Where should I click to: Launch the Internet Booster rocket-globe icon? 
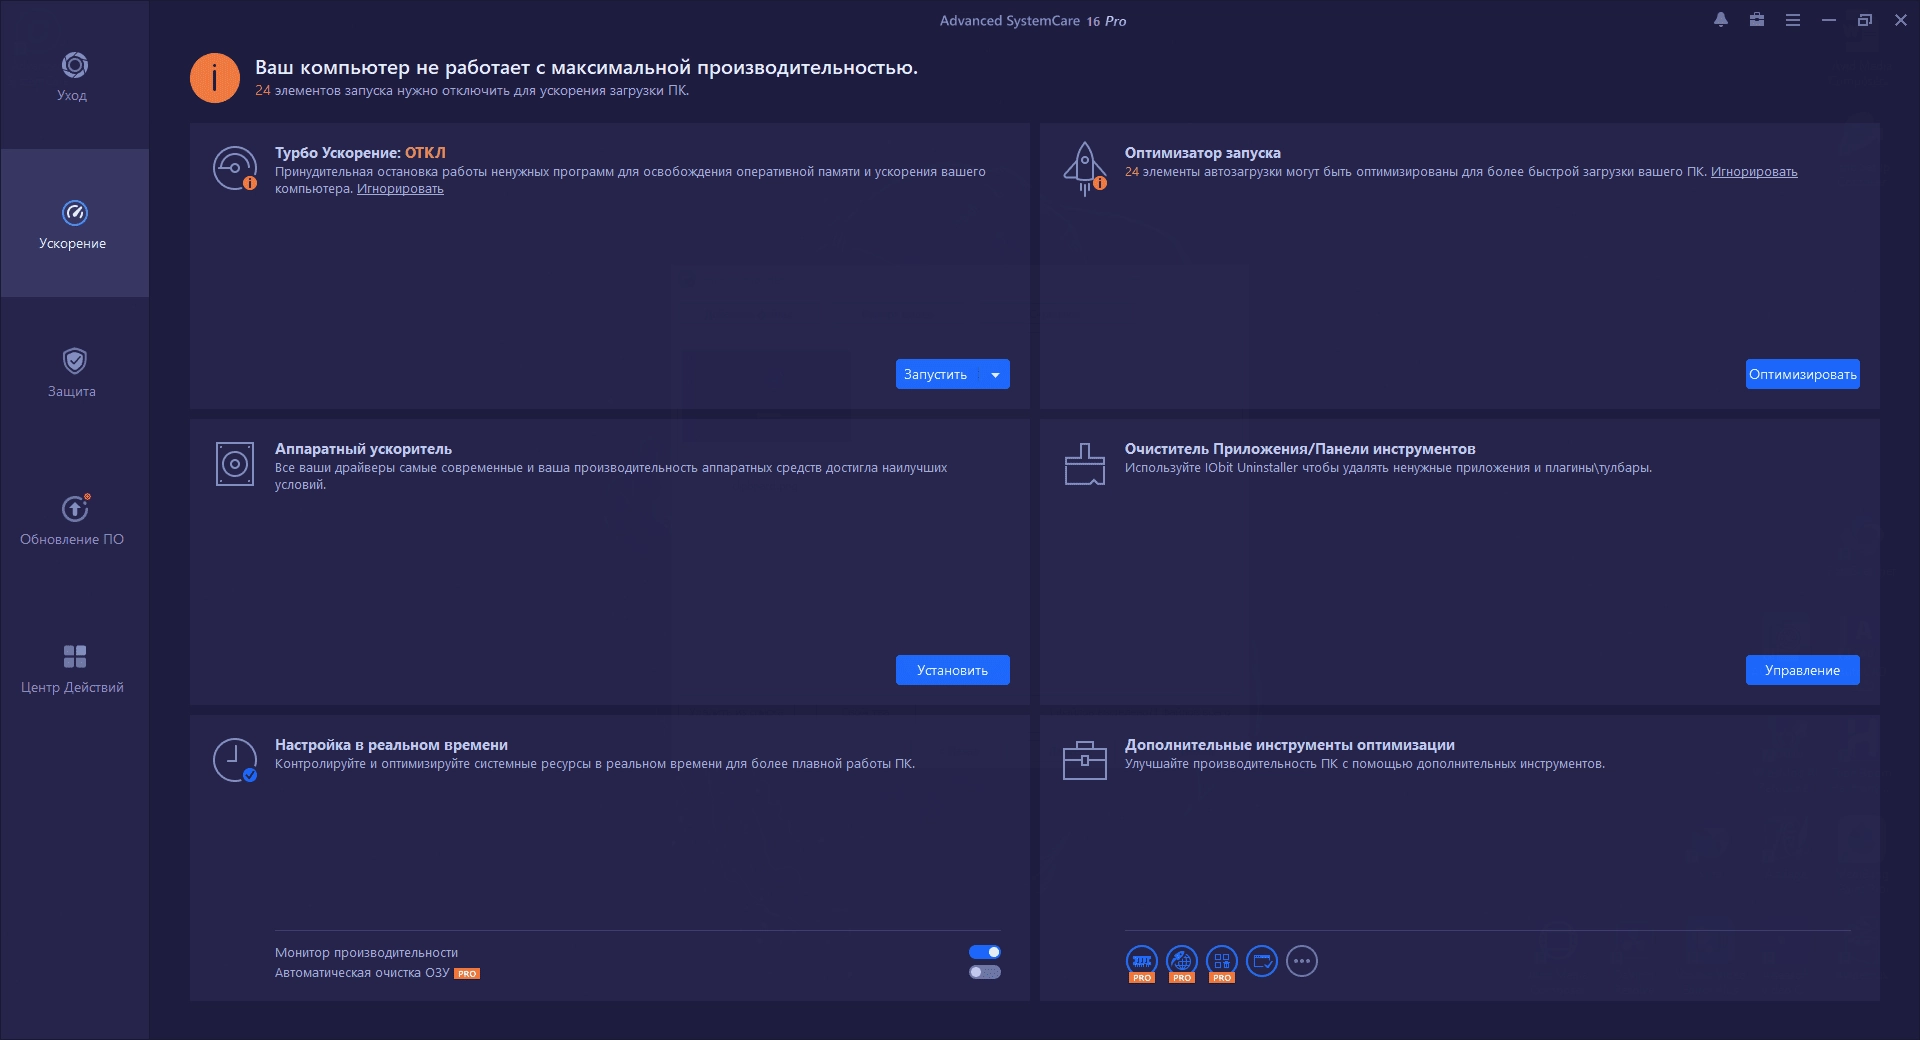[1181, 961]
